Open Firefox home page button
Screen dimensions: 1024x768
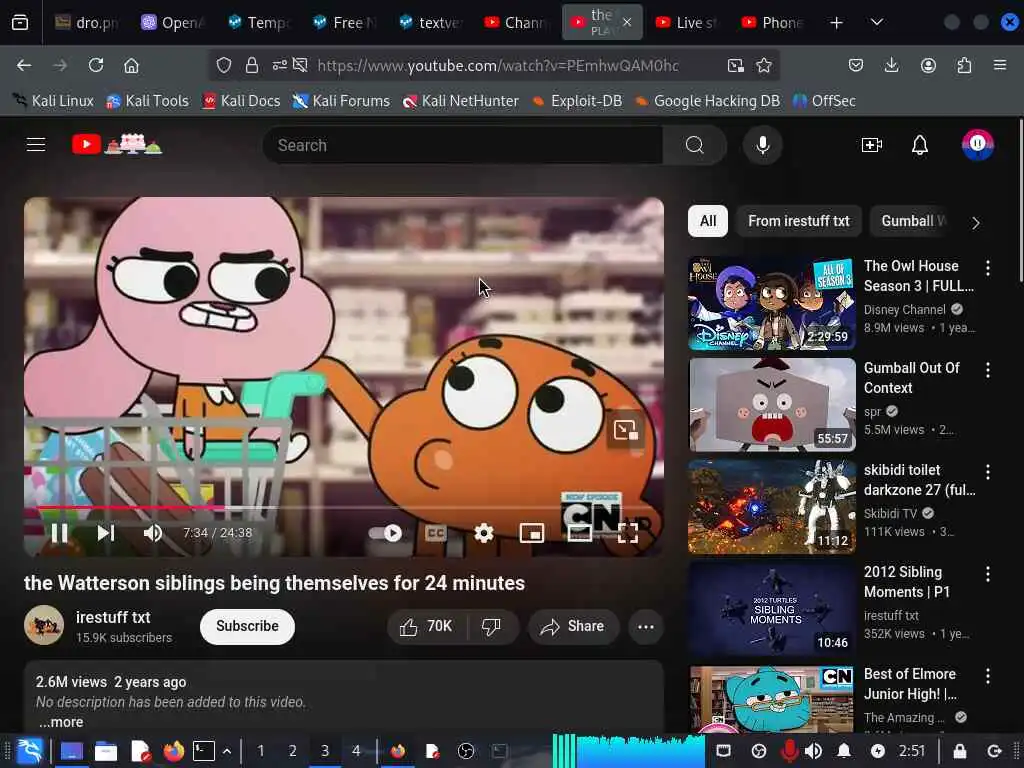coord(131,65)
